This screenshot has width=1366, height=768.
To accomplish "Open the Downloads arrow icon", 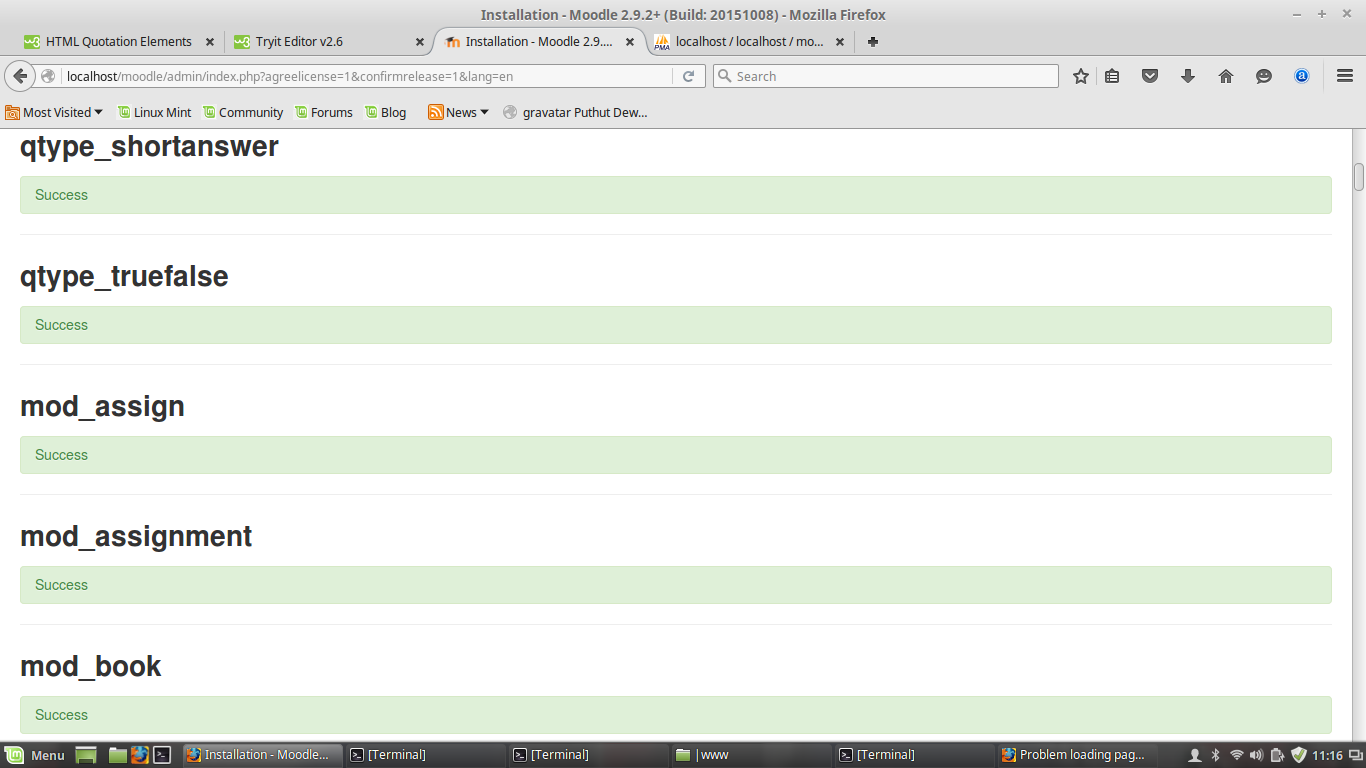I will 1188,76.
